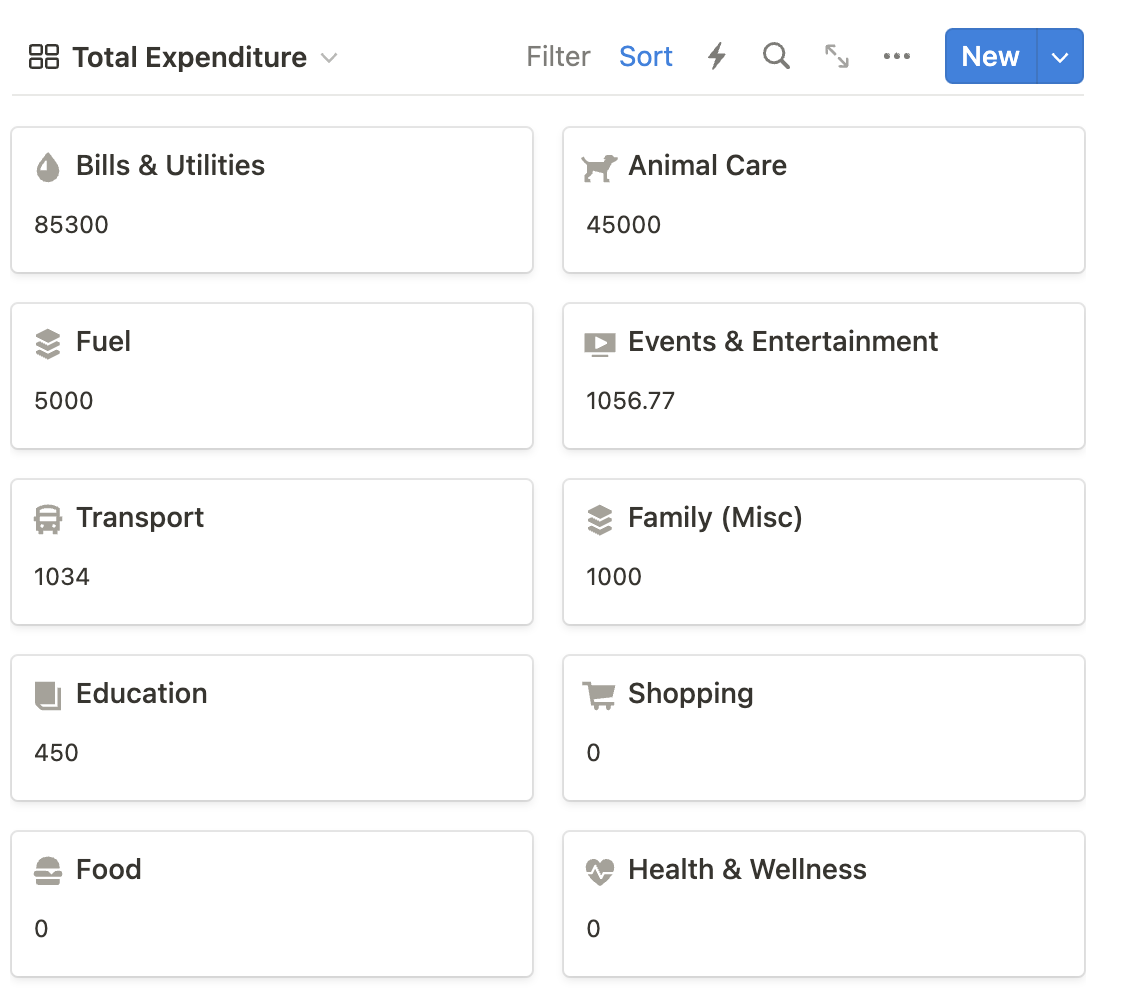Open the Family (Misc) card
The height and width of the screenshot is (1004, 1122).
tap(823, 552)
